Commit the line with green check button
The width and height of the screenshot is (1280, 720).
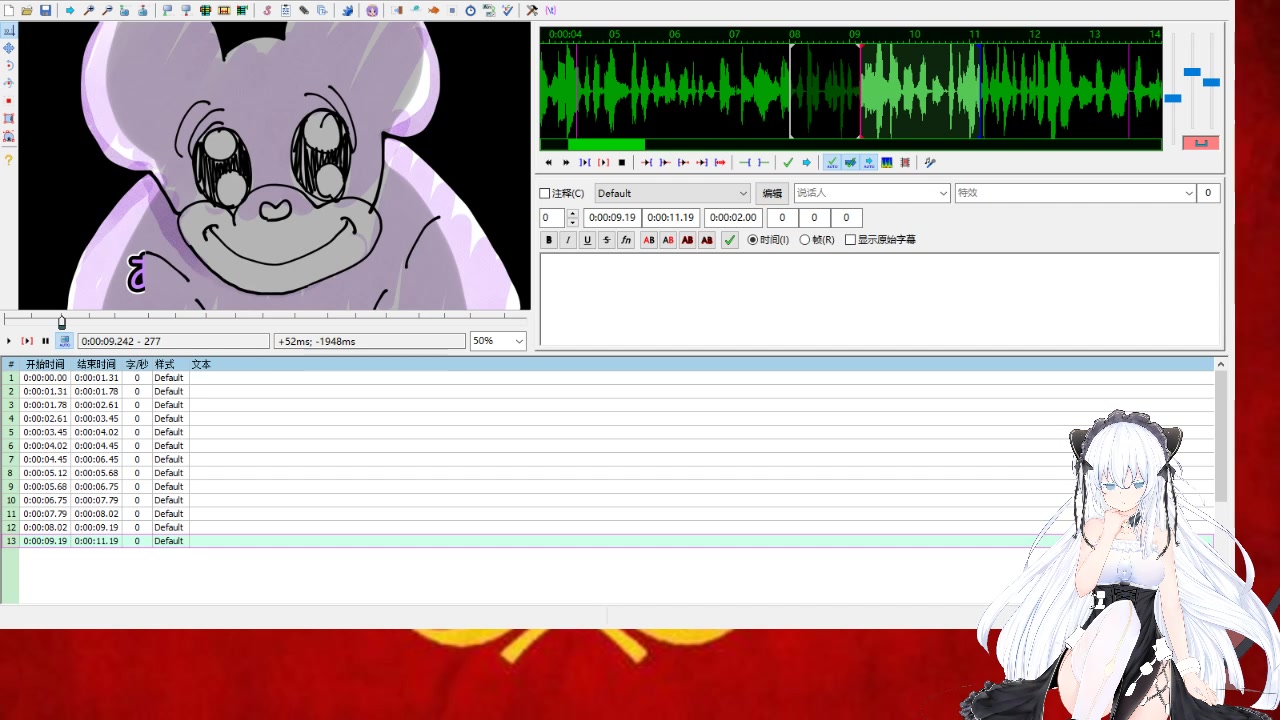[730, 240]
